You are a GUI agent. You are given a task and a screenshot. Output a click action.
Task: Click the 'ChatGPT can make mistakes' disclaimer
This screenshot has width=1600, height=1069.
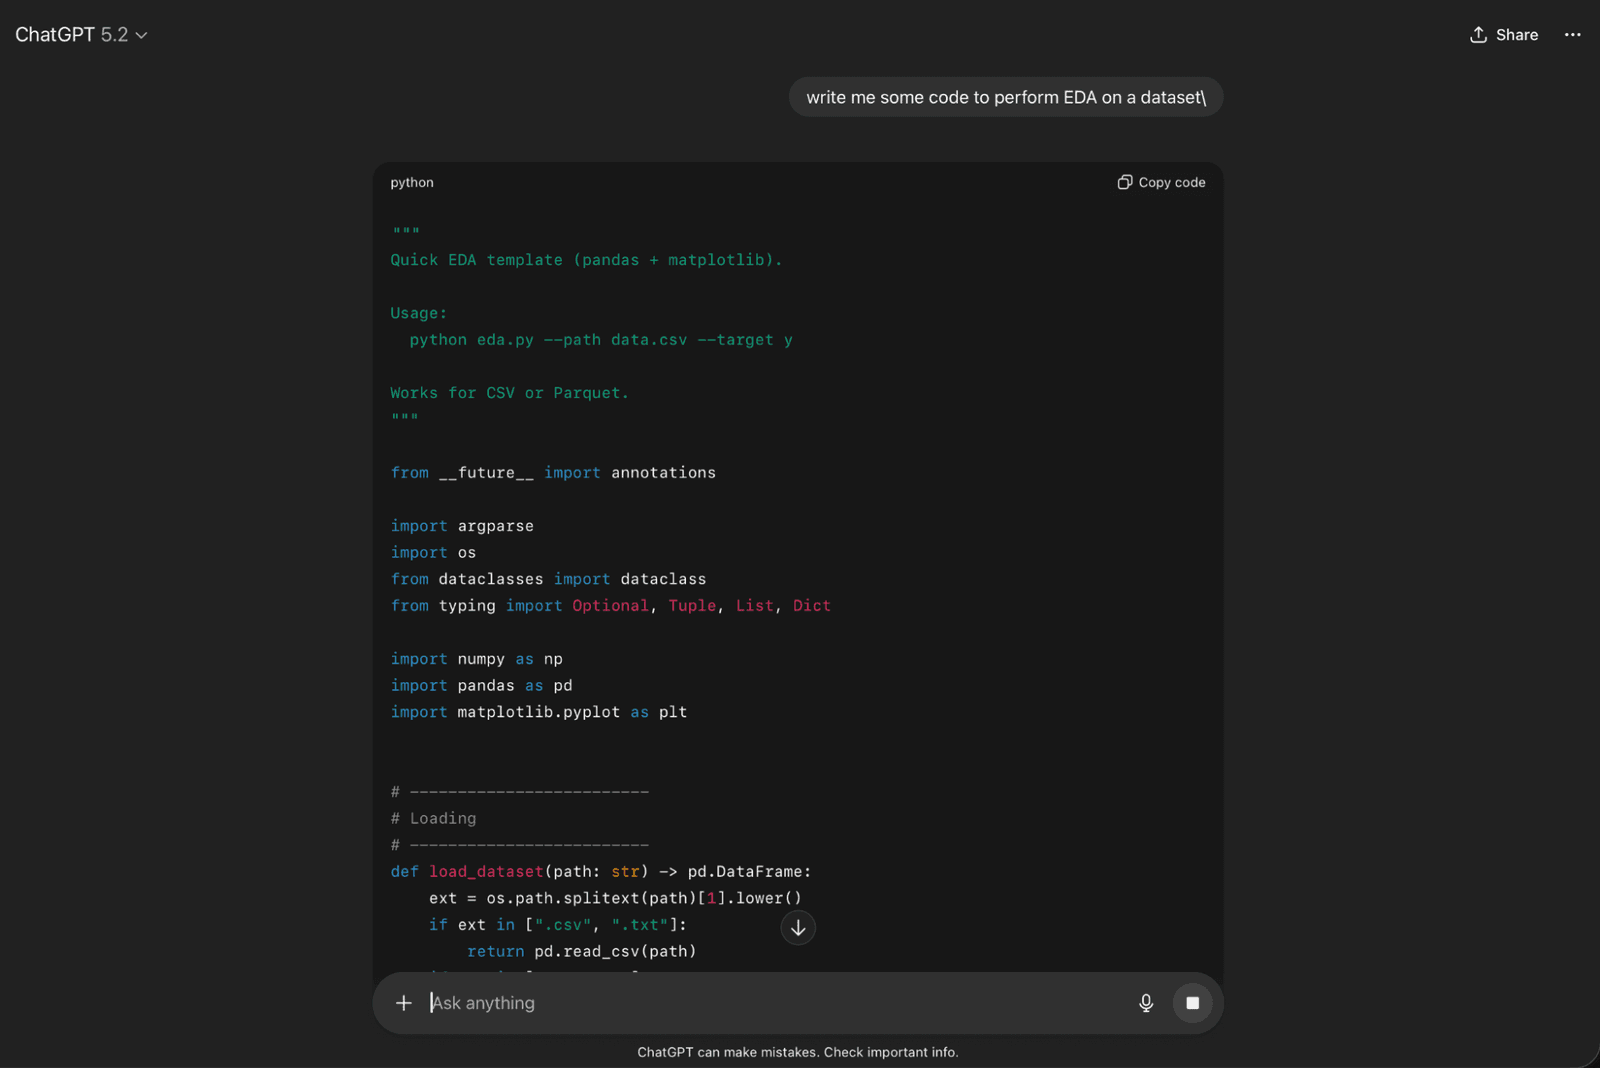pyautogui.click(x=797, y=1052)
